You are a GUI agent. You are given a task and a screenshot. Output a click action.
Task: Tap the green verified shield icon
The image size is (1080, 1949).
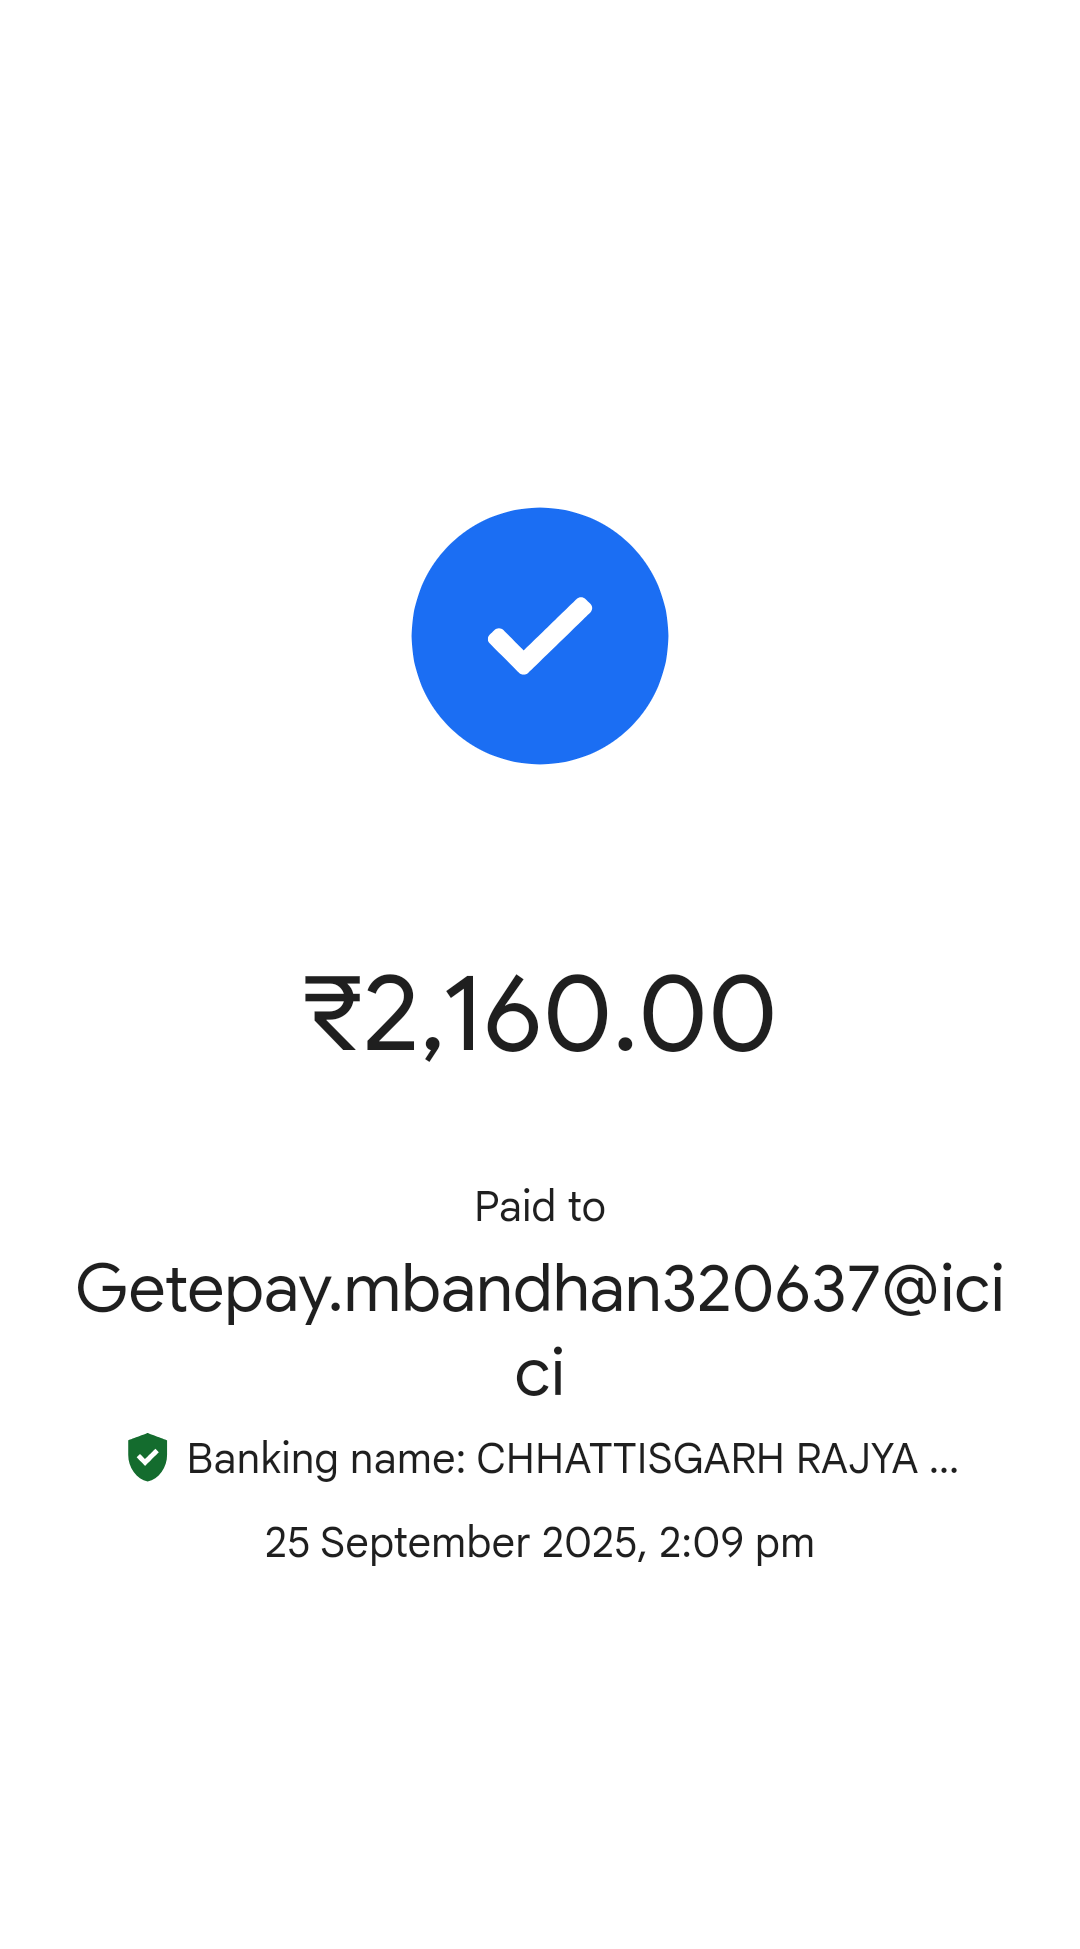(x=147, y=1457)
